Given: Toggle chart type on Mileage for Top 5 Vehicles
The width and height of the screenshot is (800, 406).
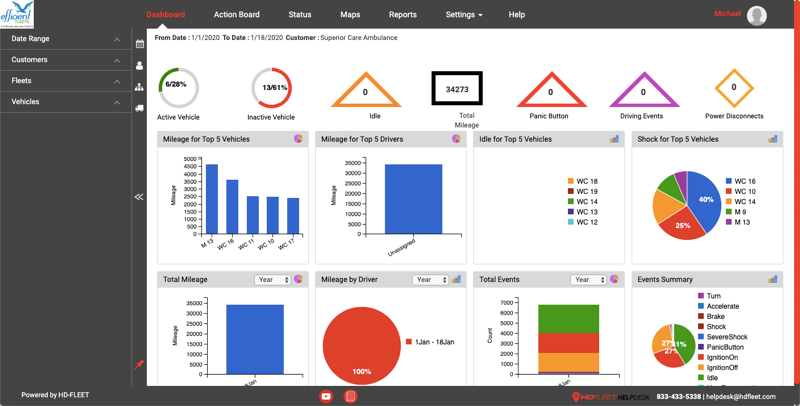Looking at the screenshot, I should pyautogui.click(x=298, y=139).
